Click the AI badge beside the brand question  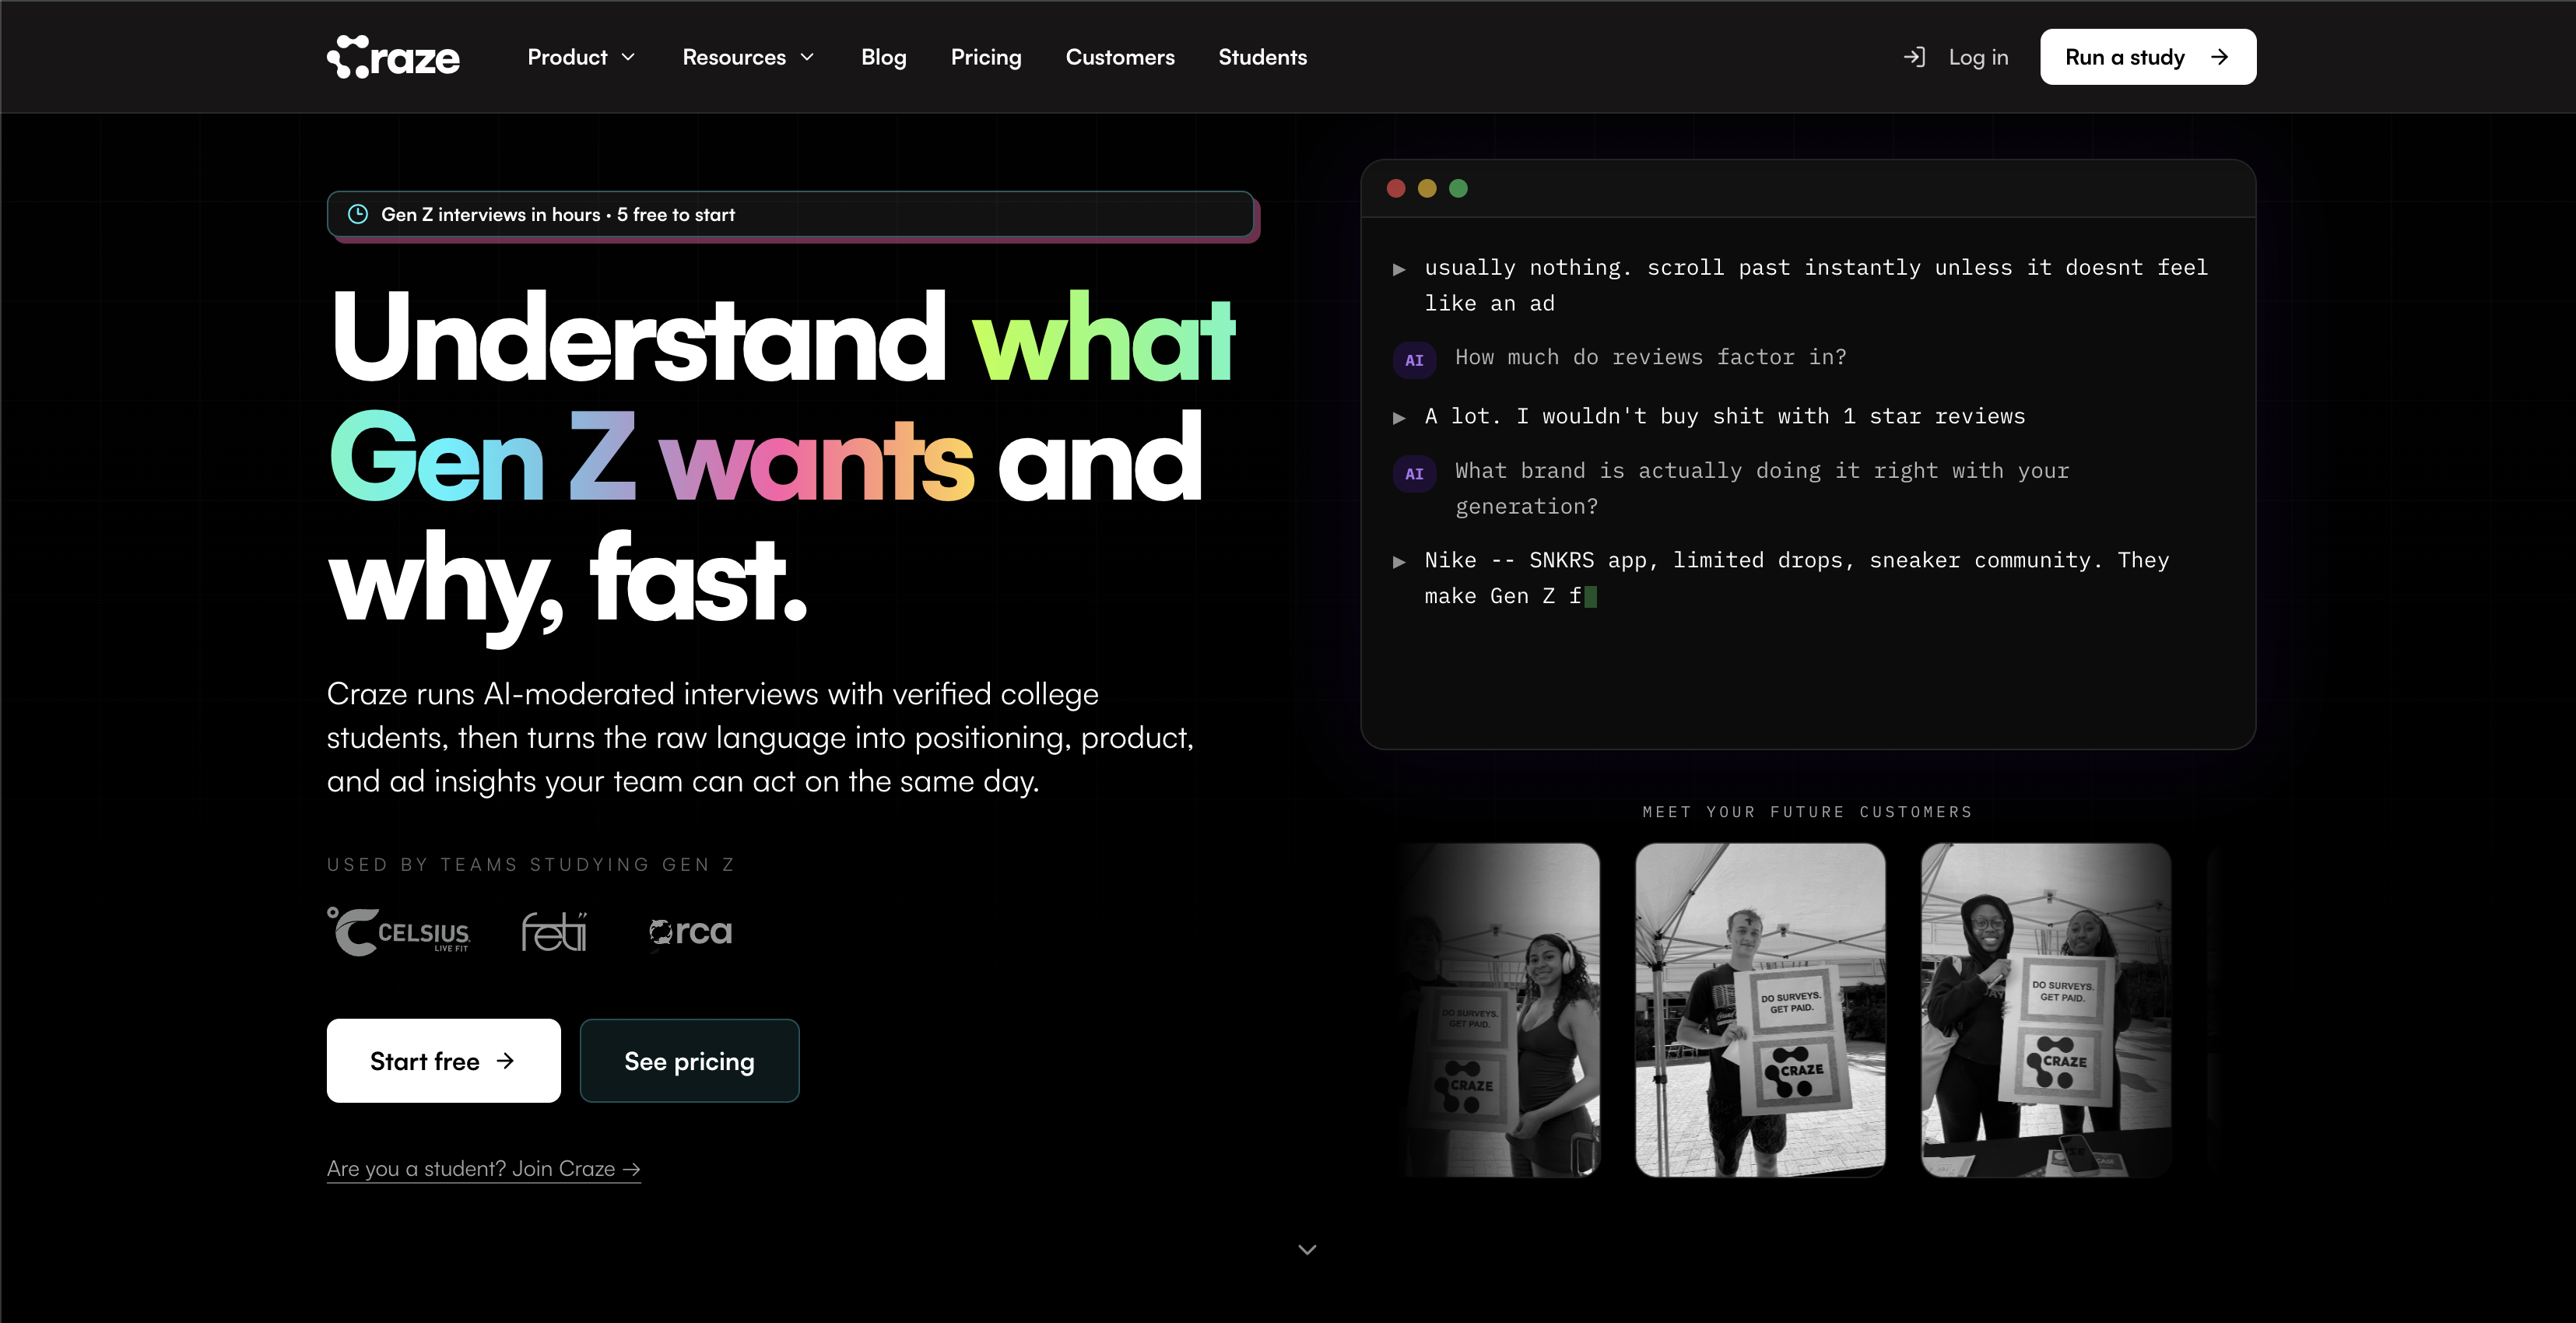[x=1414, y=474]
